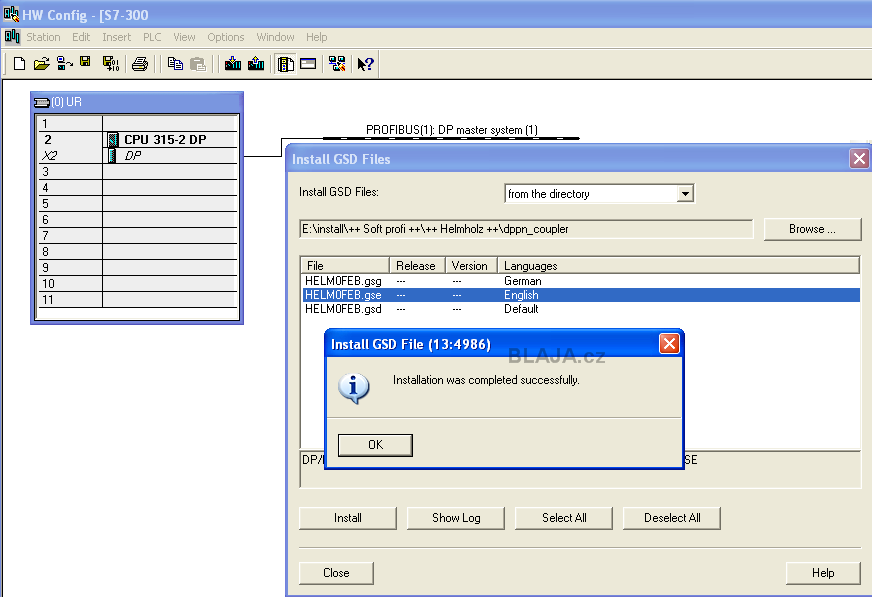Click the (0) UR rack title bar
Viewport: 872px width, 597px height.
pyautogui.click(x=137, y=102)
